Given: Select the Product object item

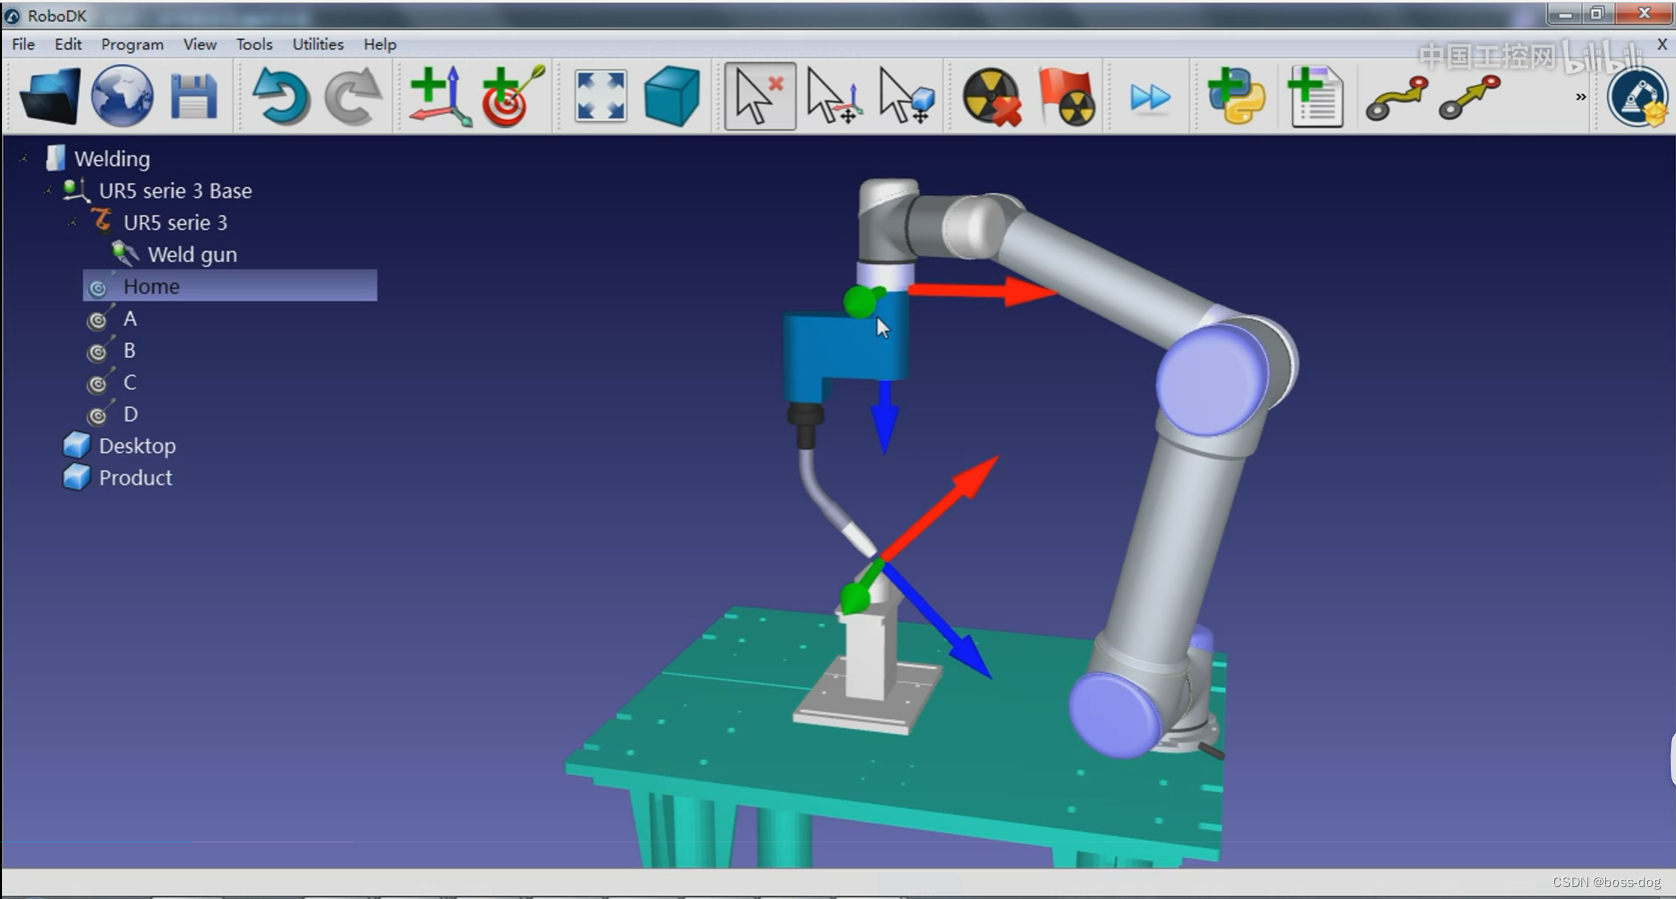Looking at the screenshot, I should coord(135,478).
